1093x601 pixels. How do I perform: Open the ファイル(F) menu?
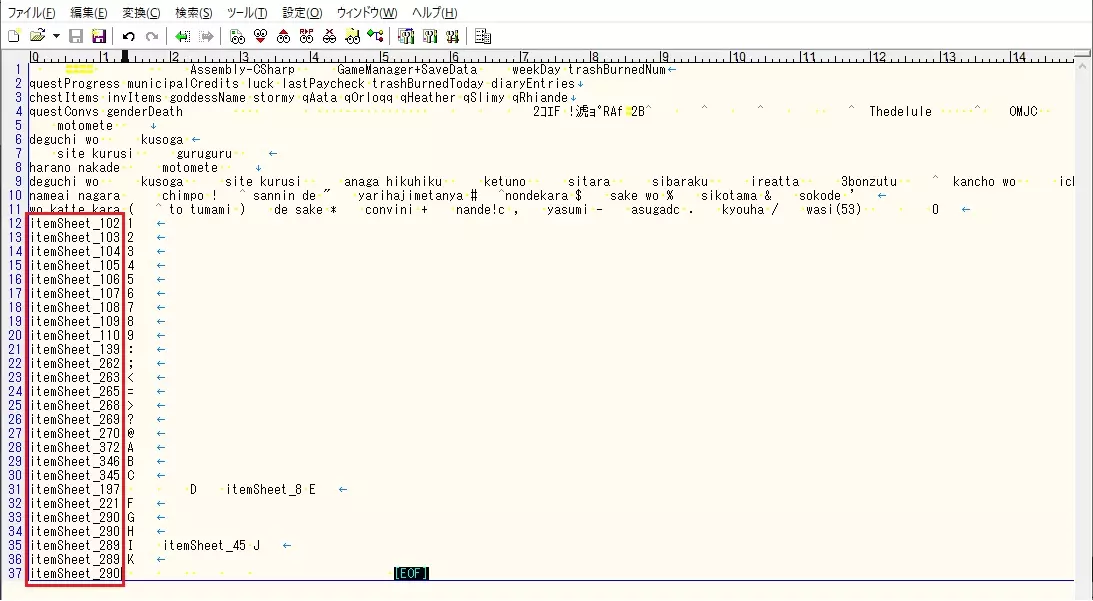pos(31,13)
